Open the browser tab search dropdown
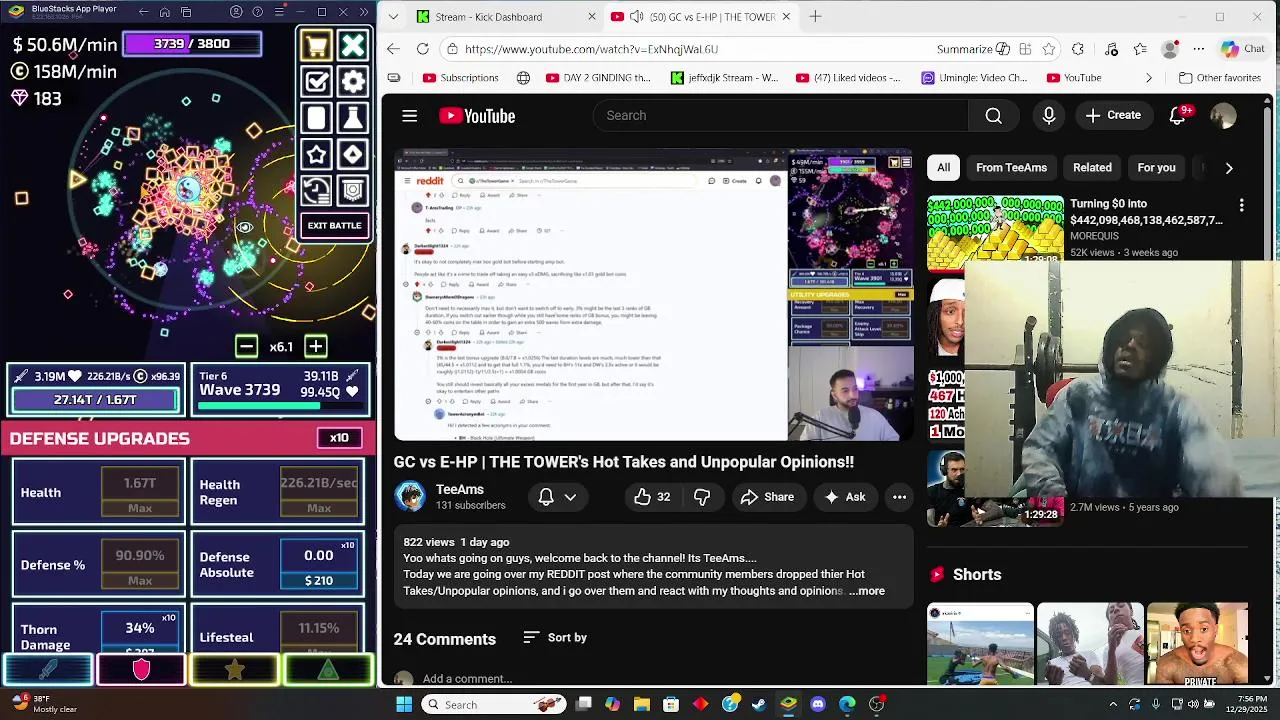1280x720 pixels. coord(393,16)
